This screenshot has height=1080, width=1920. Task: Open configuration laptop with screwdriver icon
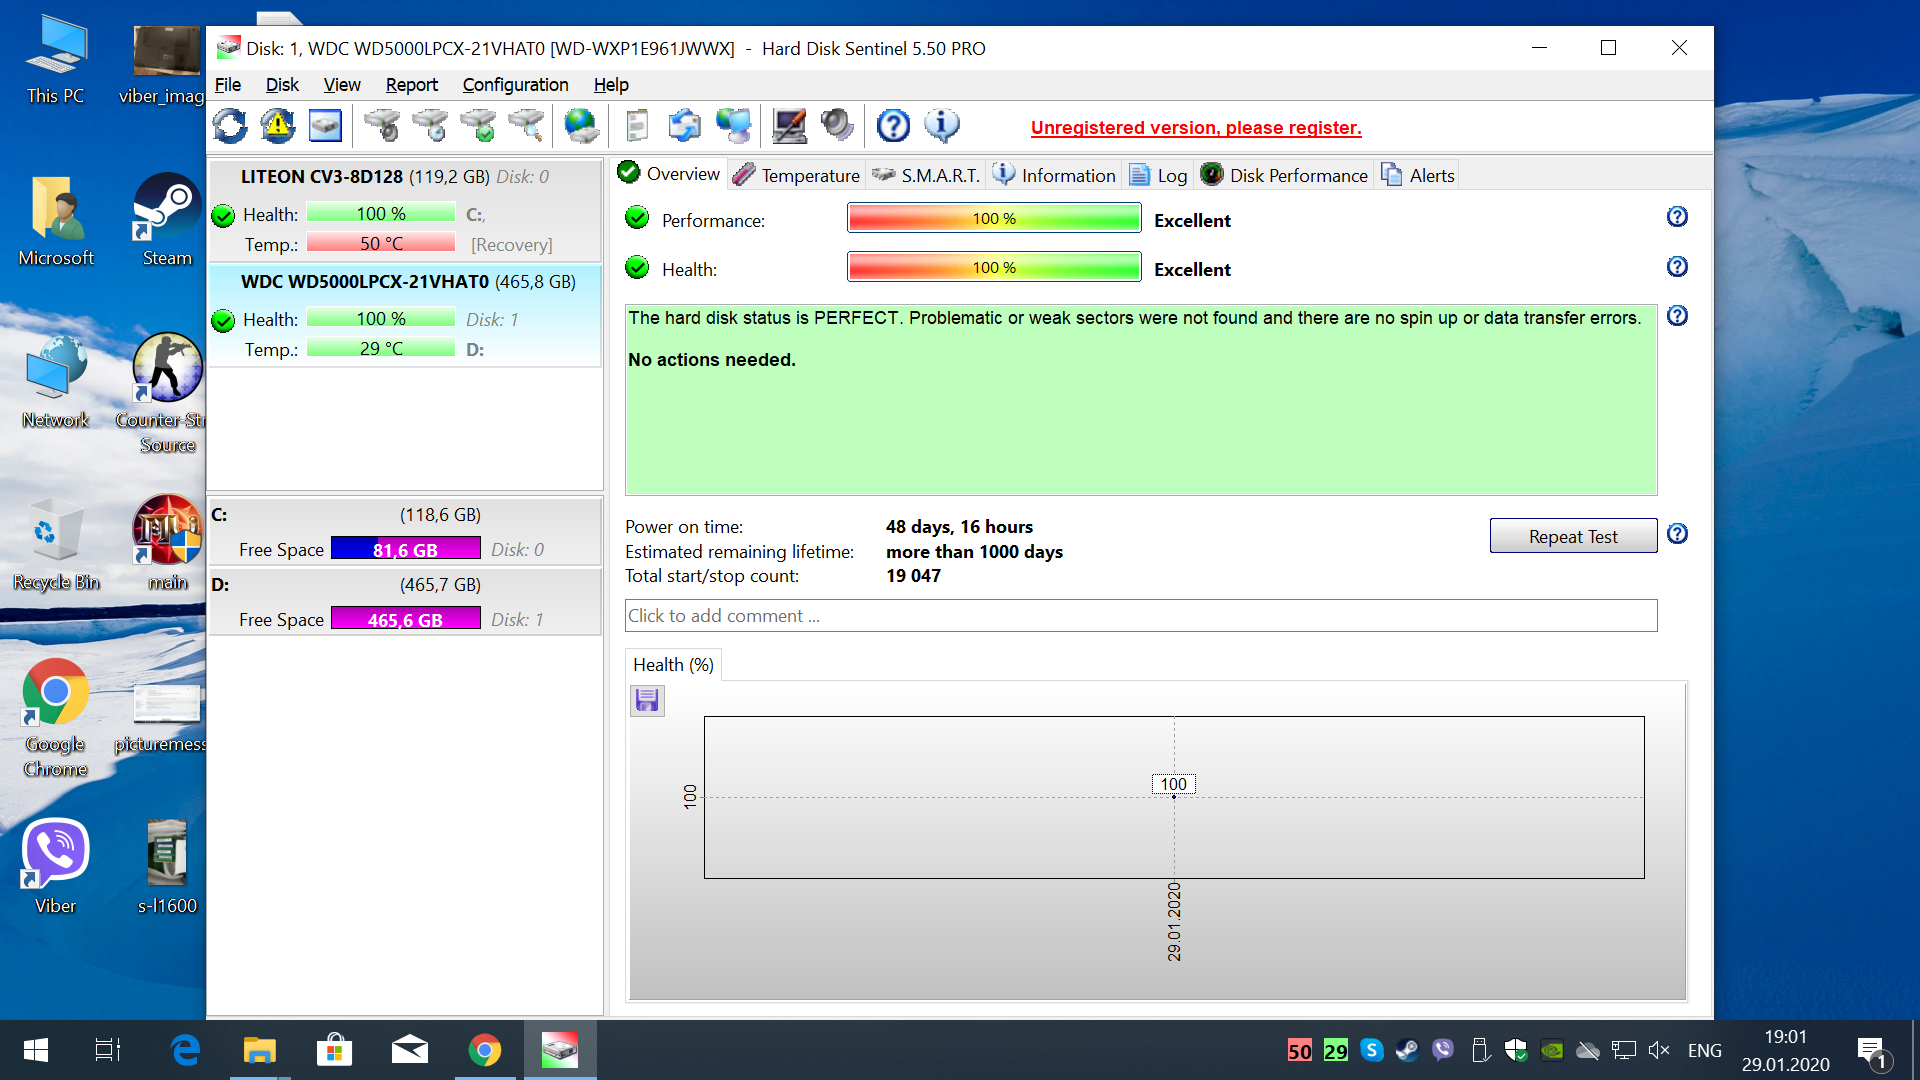[789, 126]
